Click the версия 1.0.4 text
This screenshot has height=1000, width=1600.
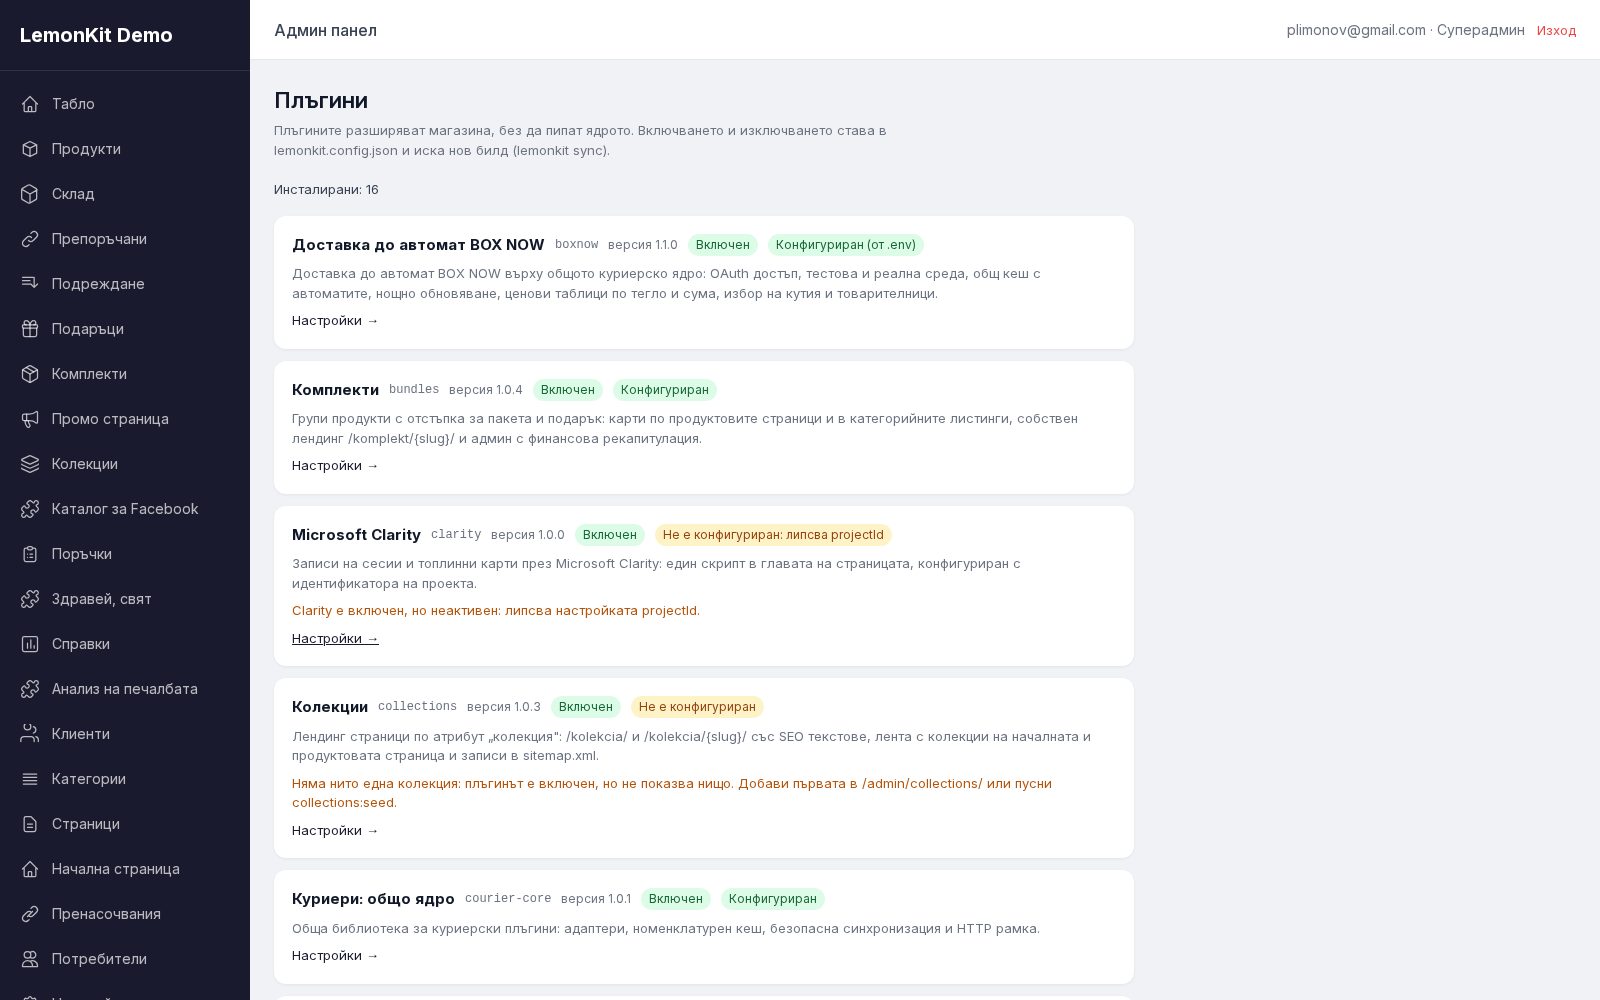486,390
